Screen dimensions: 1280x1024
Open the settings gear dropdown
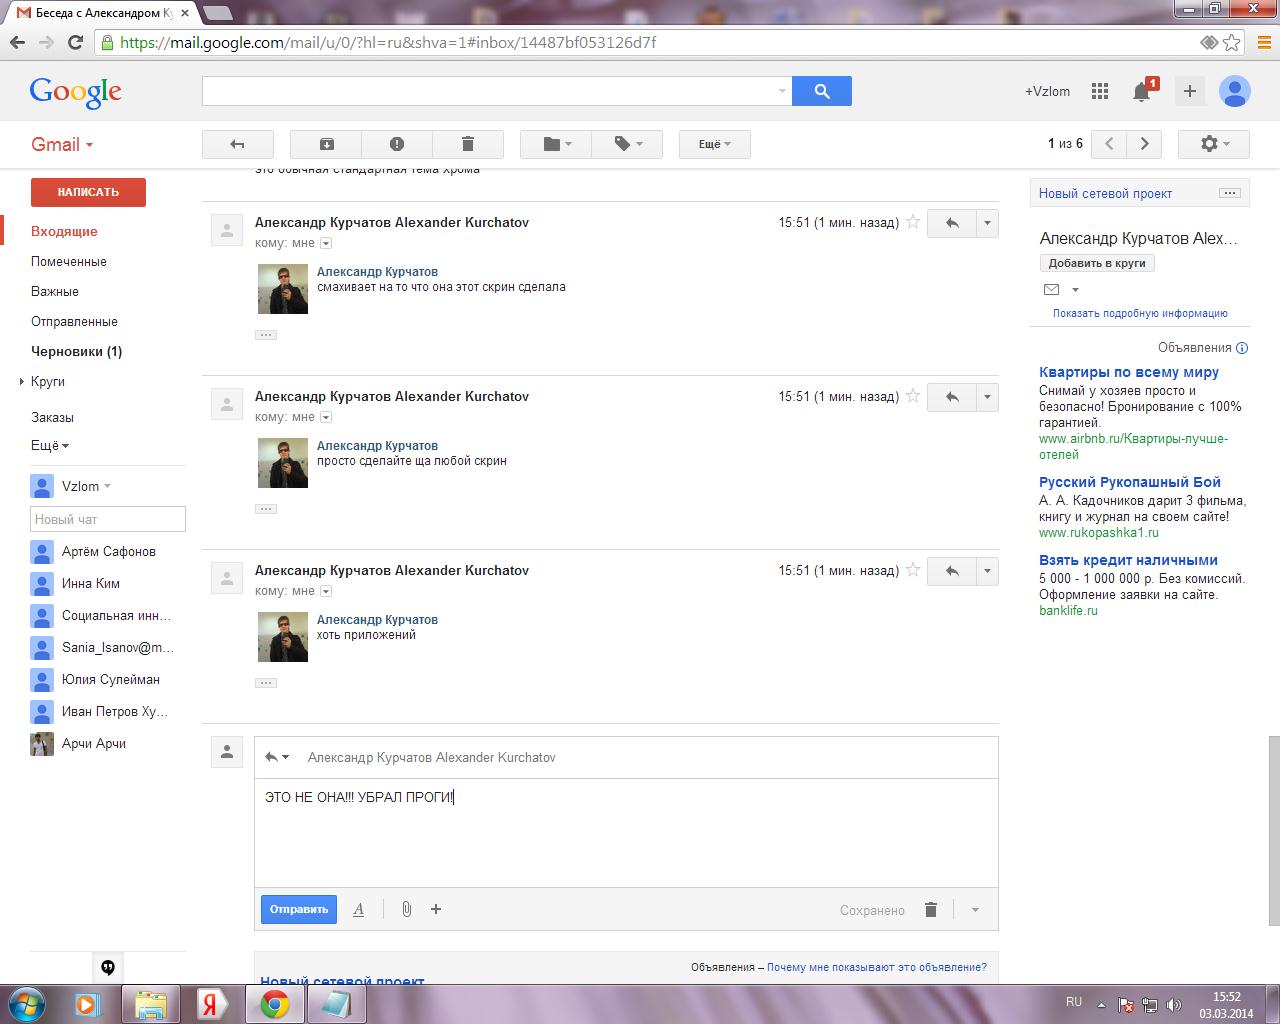(1214, 144)
